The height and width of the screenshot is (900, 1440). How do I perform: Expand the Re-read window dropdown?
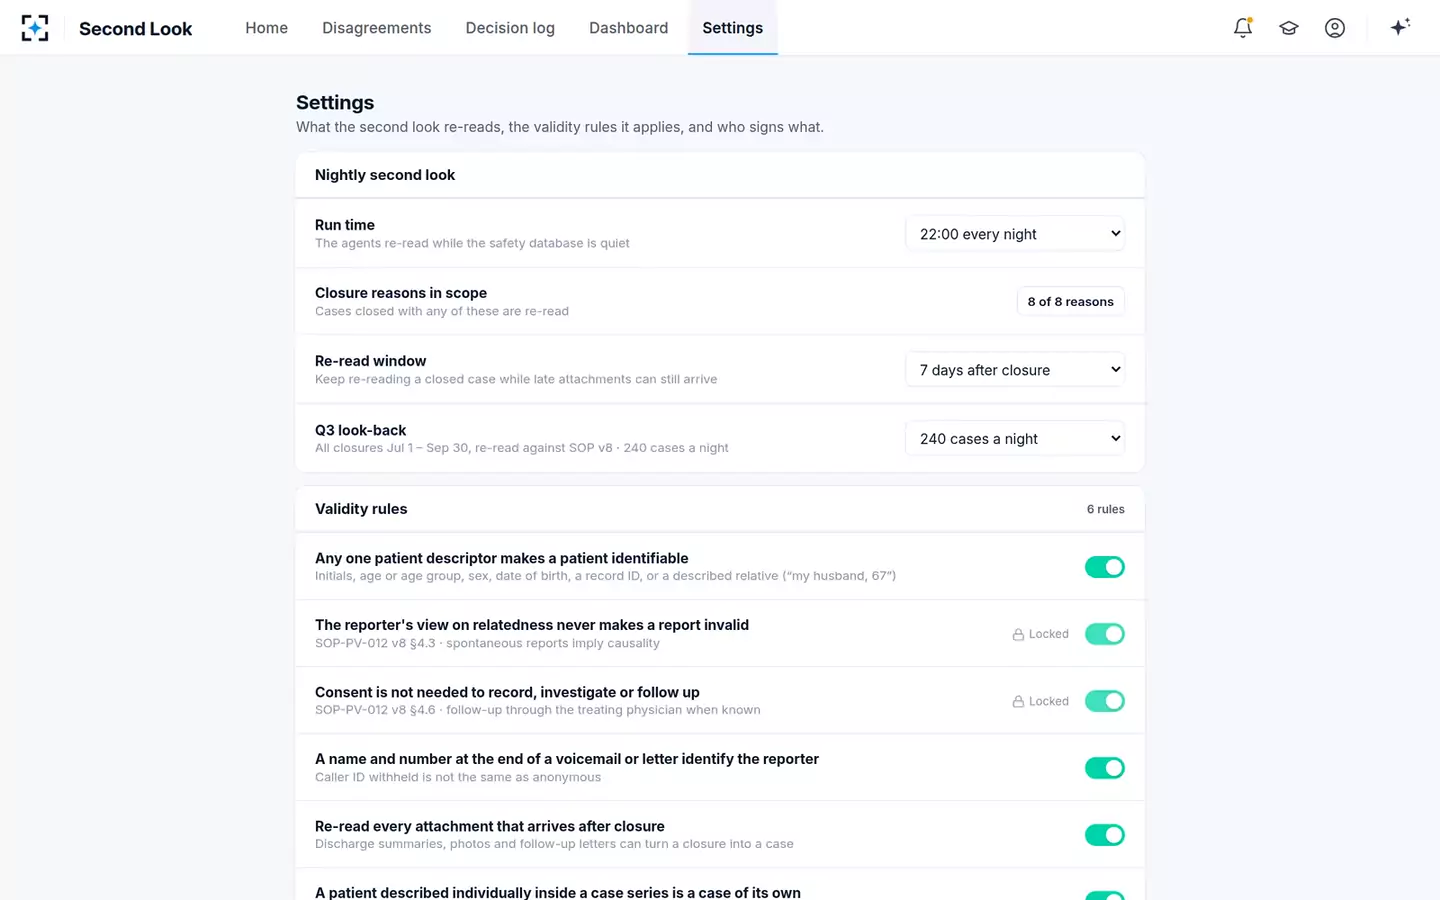1015,369
